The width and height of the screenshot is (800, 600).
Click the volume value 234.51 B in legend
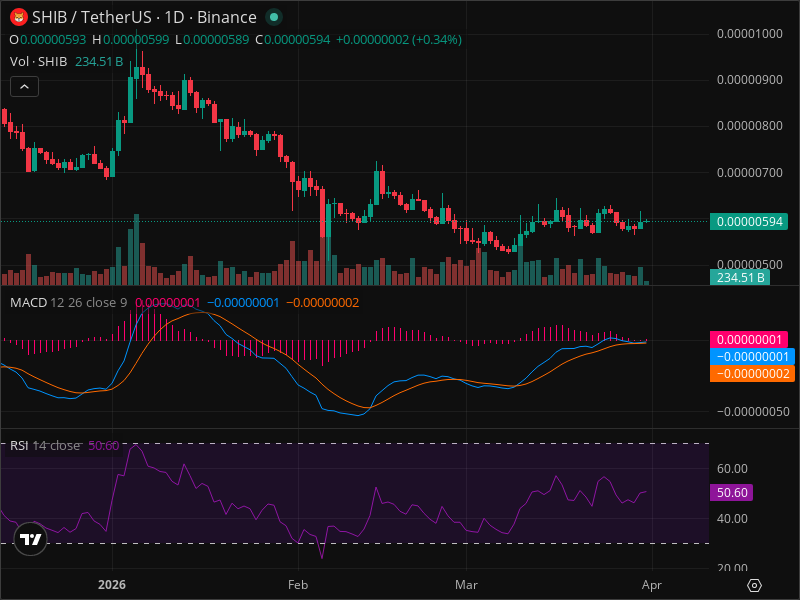tap(99, 62)
